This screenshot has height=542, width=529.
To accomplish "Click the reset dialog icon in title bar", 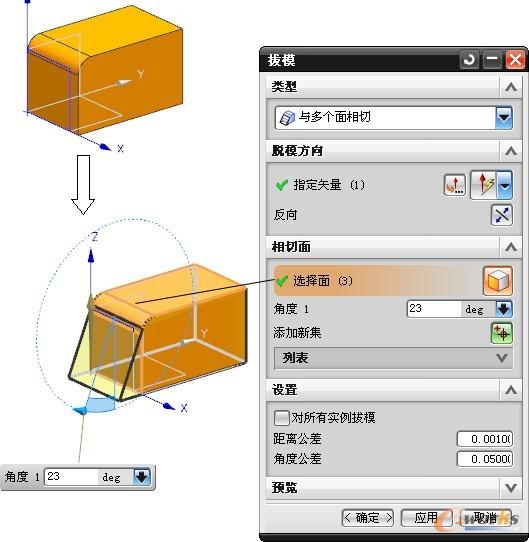I will [469, 60].
